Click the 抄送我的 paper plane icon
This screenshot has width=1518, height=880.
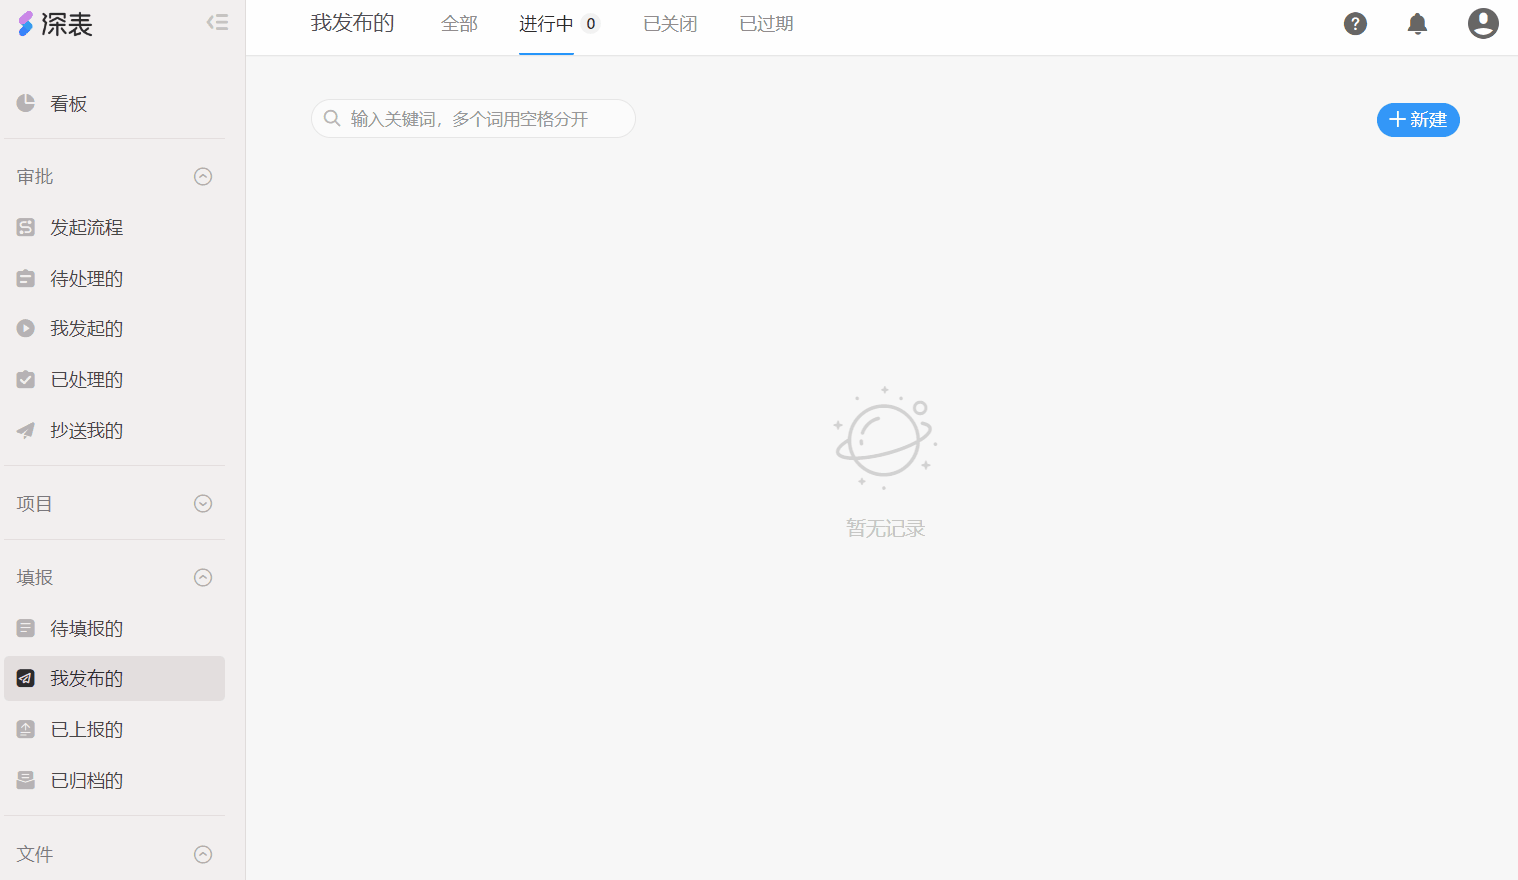(x=26, y=431)
